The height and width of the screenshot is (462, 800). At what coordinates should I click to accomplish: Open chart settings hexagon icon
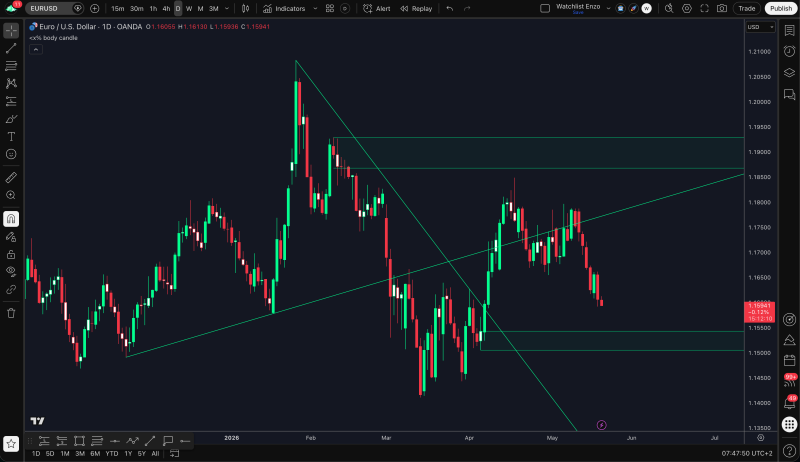click(x=687, y=8)
